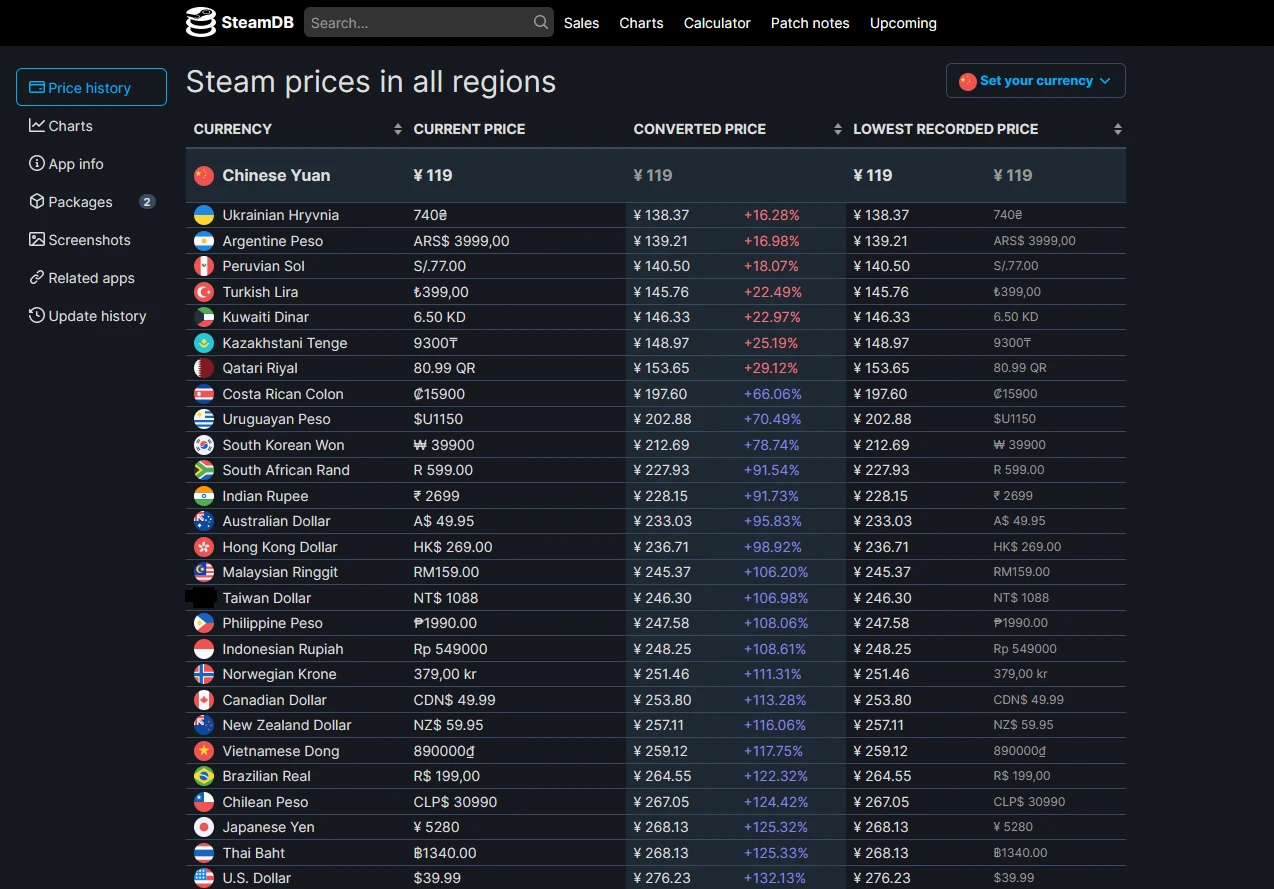Sort by Lowest Recorded Price arrows

(x=1118, y=129)
